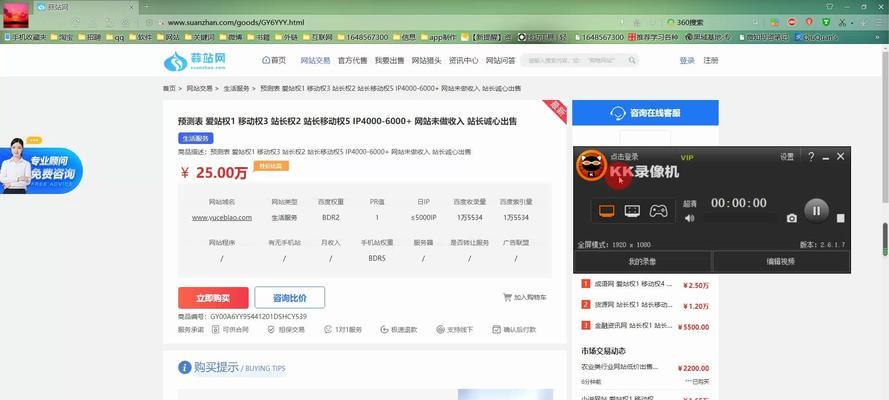Open 网站猎头 navigation item
This screenshot has height=400, width=889.
(426, 61)
